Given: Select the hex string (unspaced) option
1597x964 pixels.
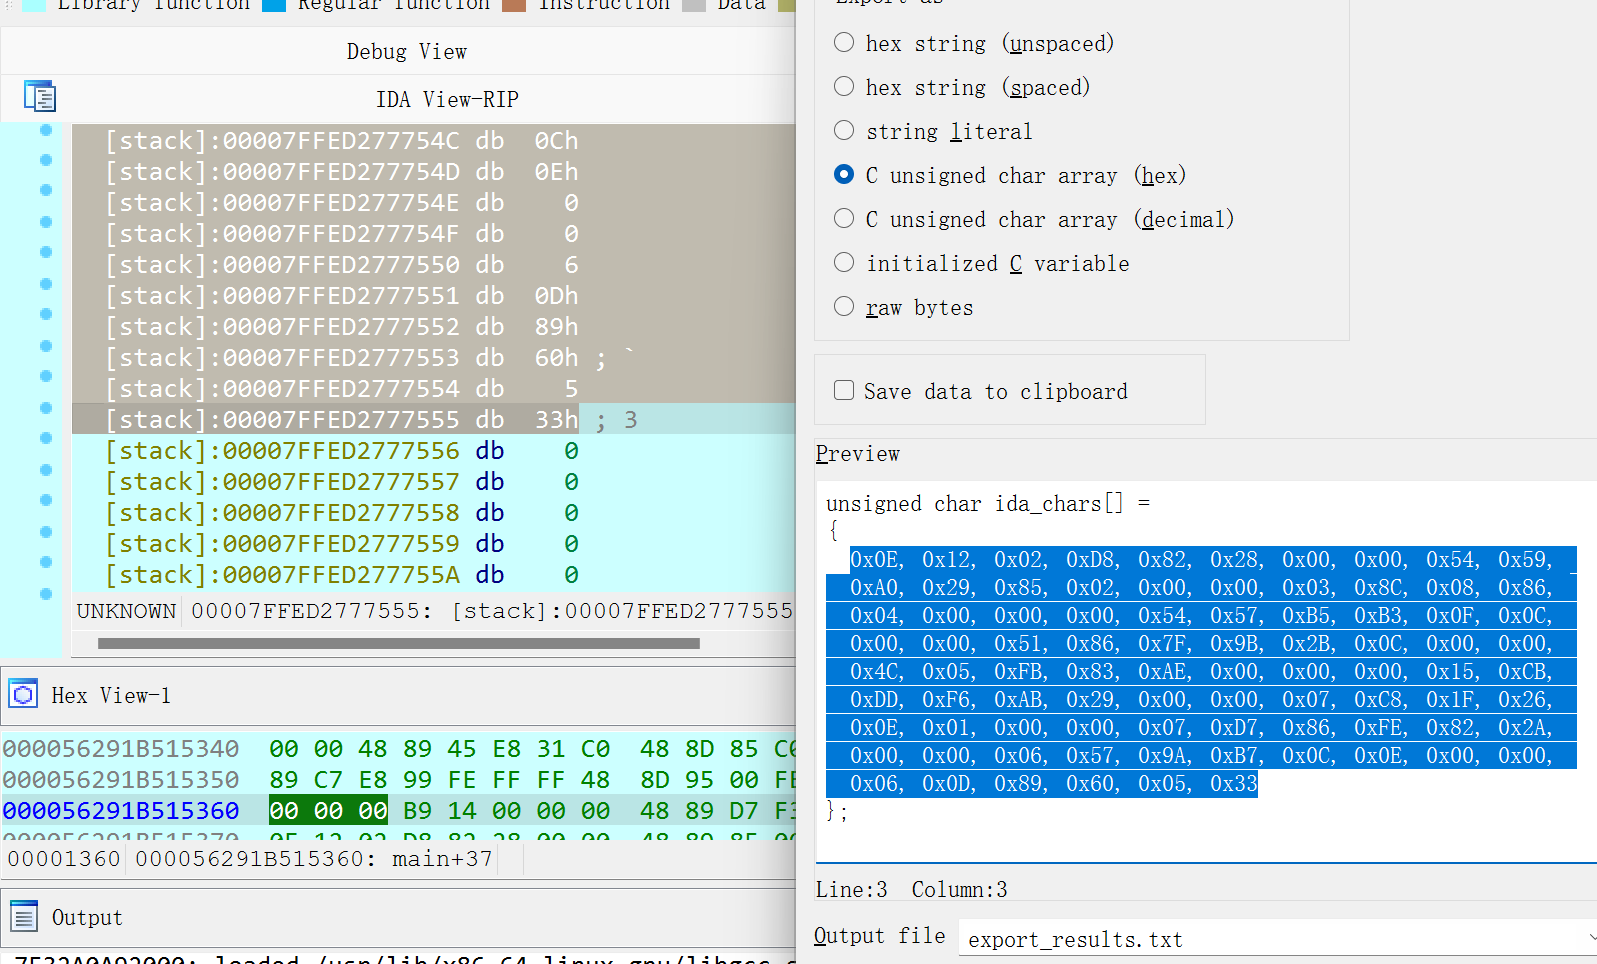Looking at the screenshot, I should click(x=844, y=43).
